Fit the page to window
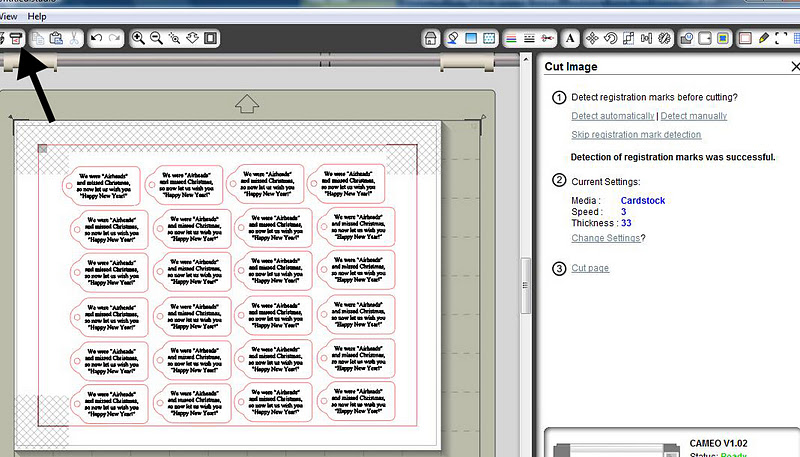The height and width of the screenshot is (457, 800). point(211,38)
